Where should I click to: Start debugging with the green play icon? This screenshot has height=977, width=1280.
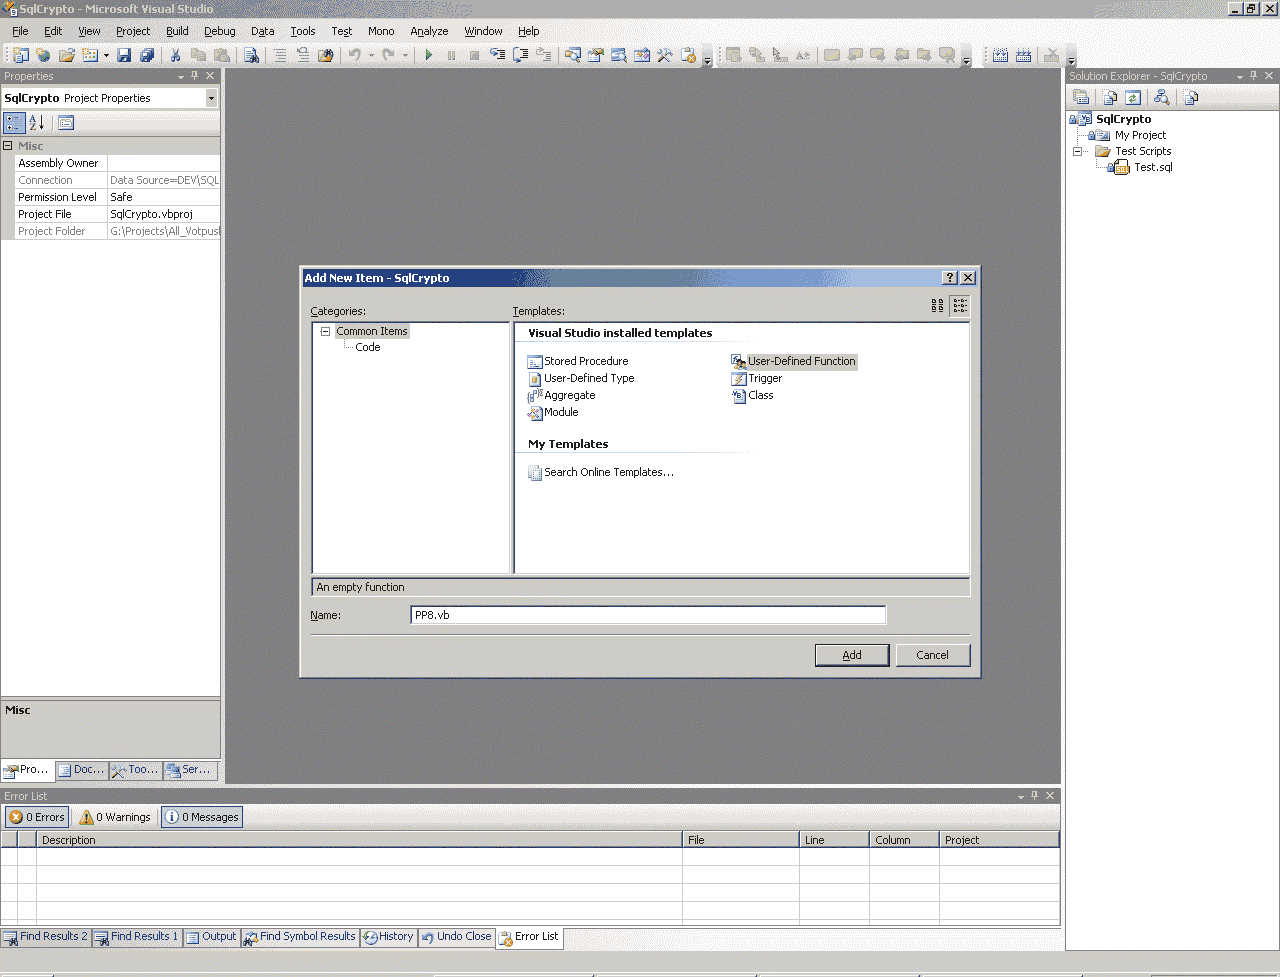pos(428,55)
